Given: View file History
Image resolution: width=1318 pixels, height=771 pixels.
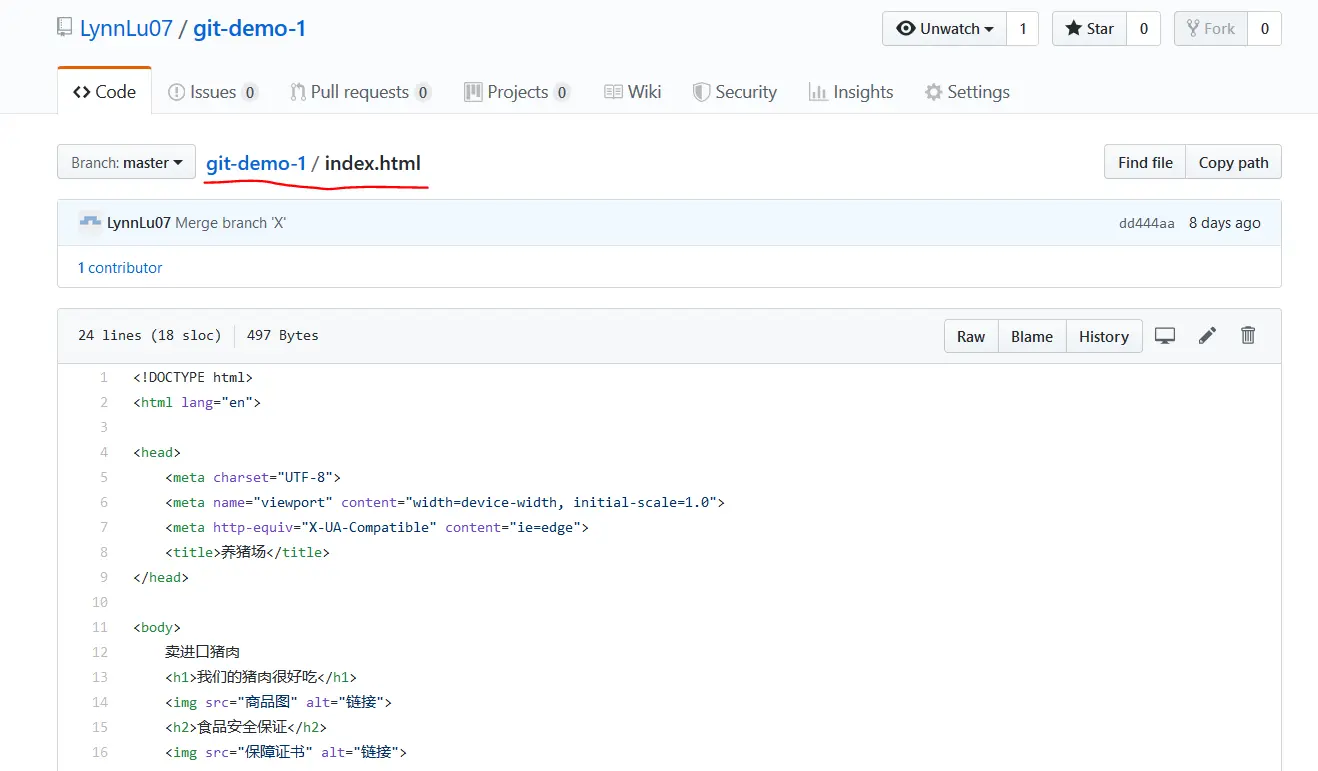Looking at the screenshot, I should click(1103, 336).
